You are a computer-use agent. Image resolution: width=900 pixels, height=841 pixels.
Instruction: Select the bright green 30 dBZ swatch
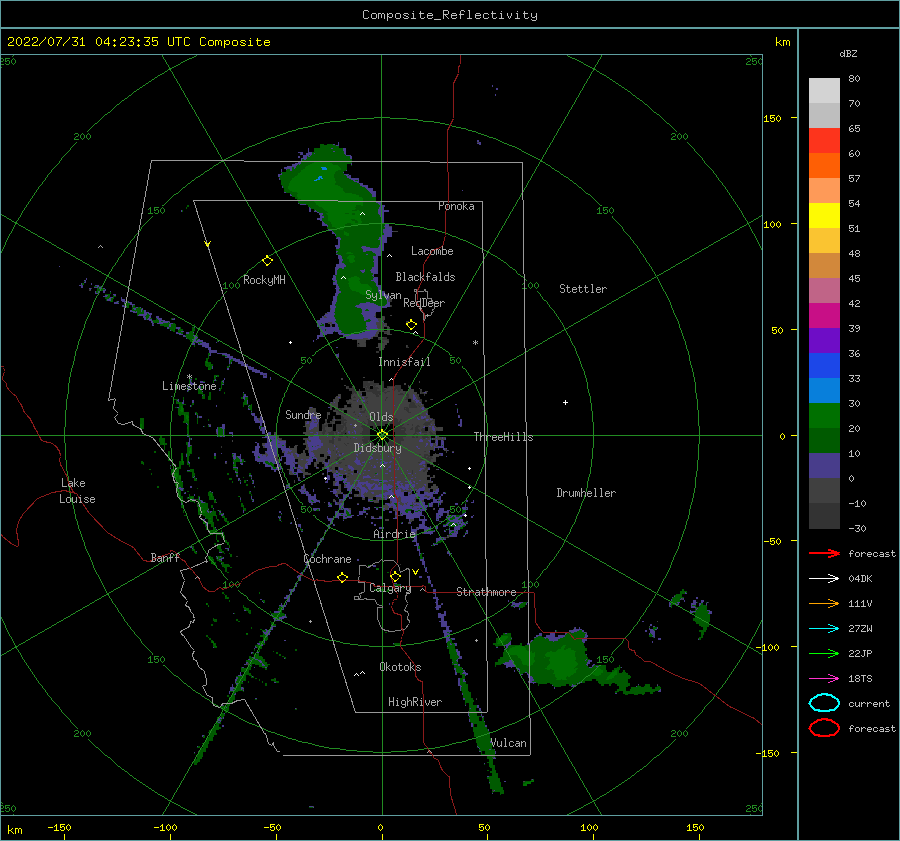tap(824, 416)
